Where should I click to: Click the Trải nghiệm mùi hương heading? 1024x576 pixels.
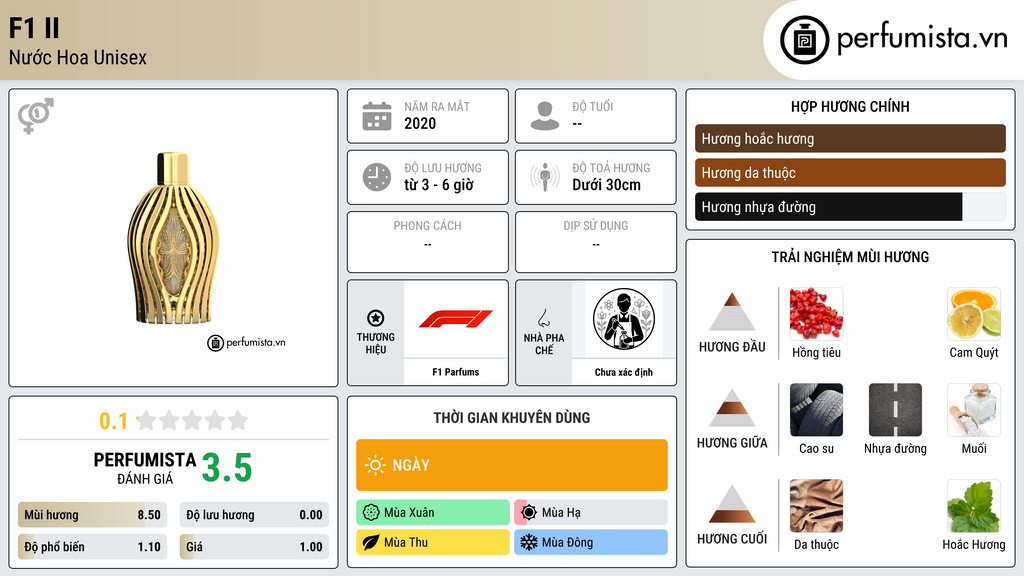(x=850, y=257)
